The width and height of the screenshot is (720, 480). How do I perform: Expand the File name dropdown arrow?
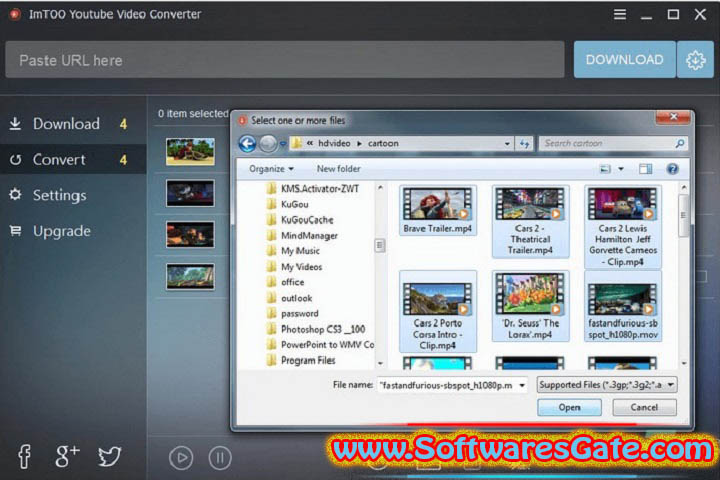(x=522, y=385)
